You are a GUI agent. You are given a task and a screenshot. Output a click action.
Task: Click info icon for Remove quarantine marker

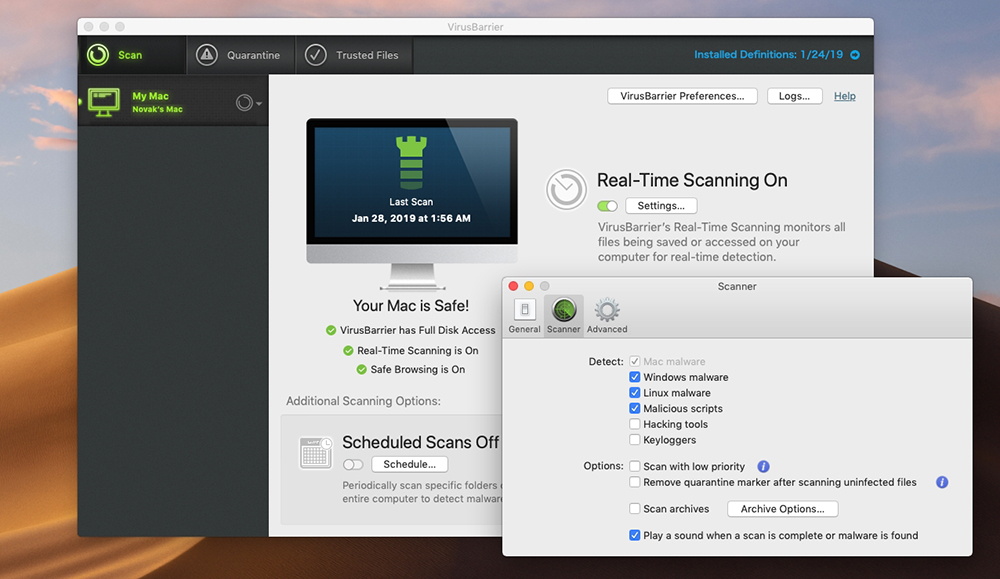coord(942,482)
